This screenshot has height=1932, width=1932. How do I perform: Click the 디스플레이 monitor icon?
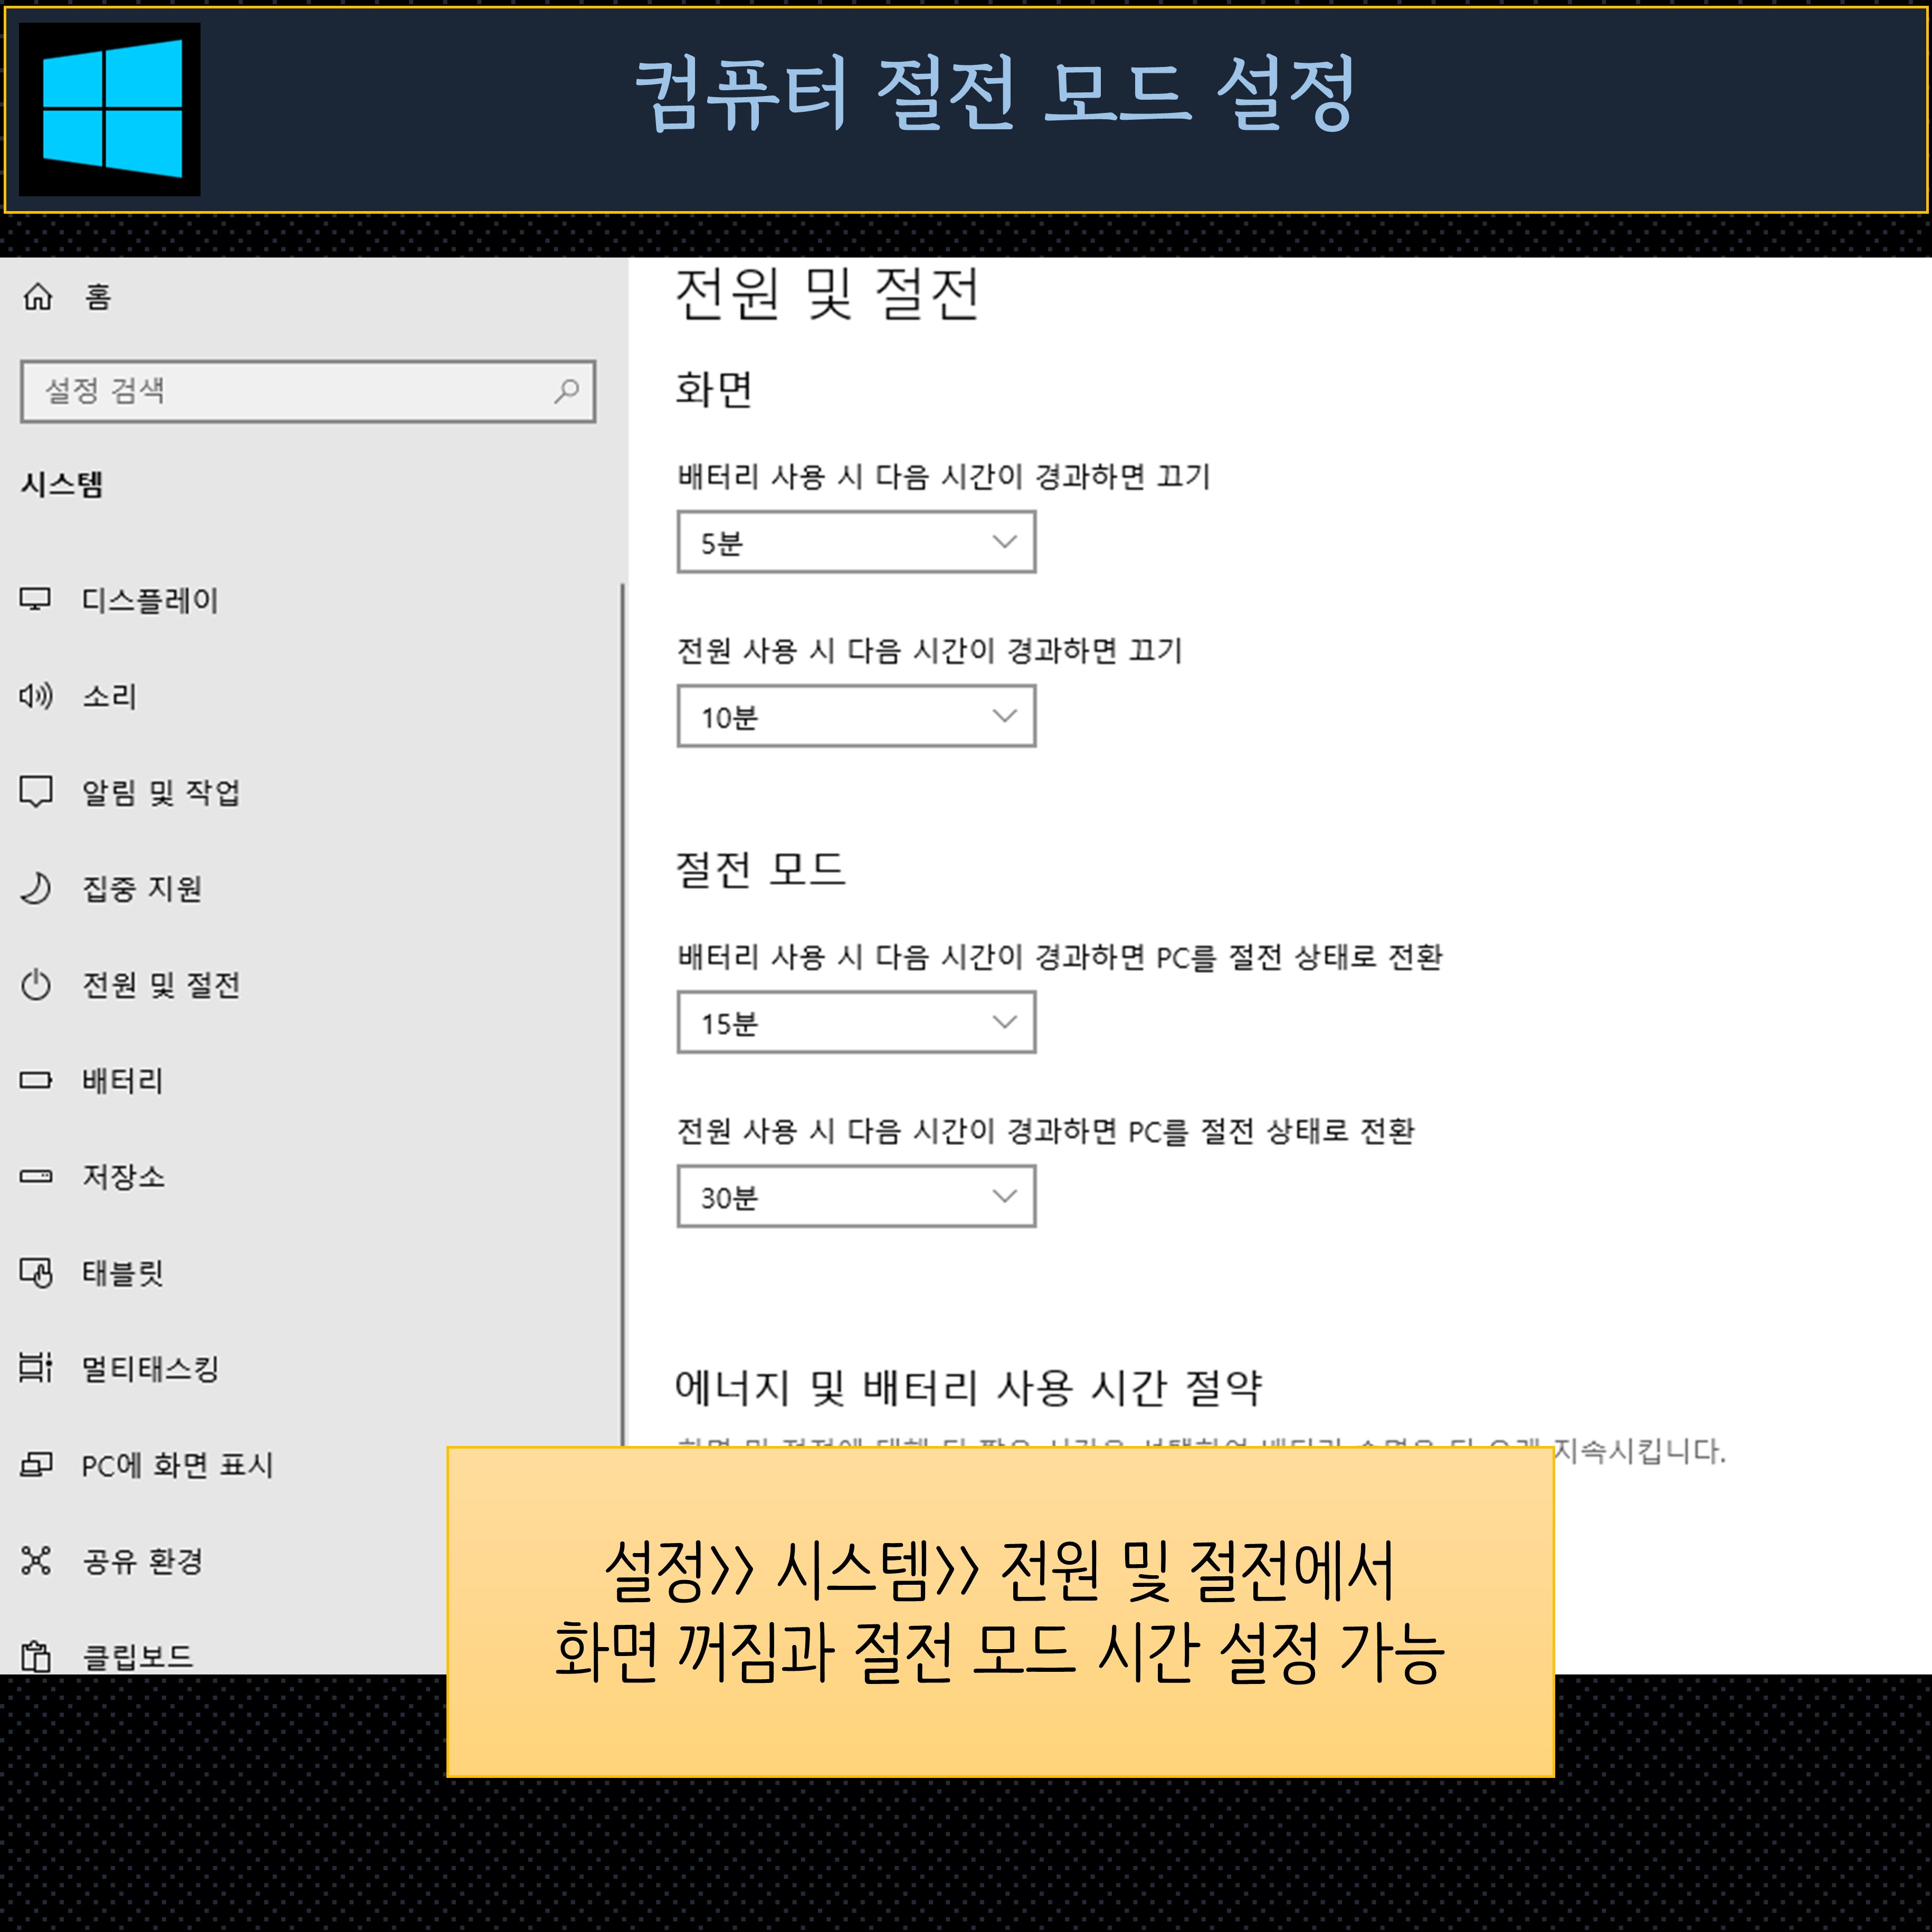[36, 599]
